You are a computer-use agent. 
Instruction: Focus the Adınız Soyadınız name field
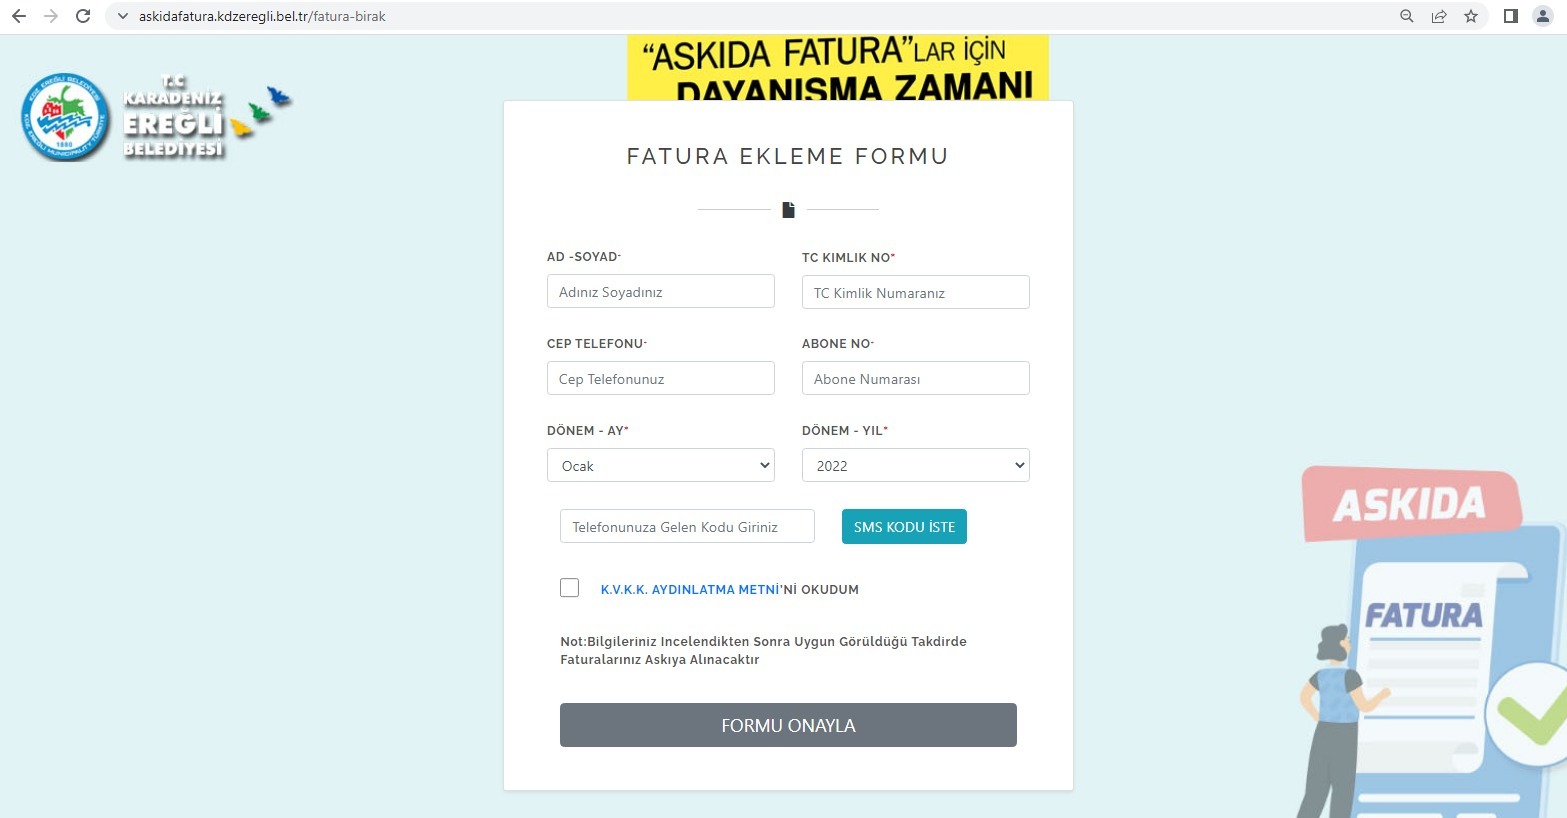(661, 292)
